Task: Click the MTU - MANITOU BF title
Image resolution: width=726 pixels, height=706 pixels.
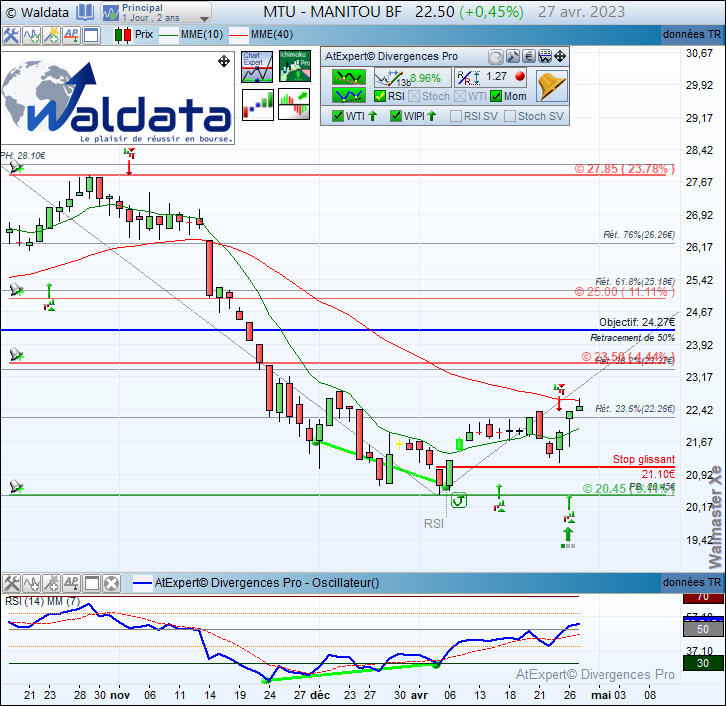Action: [x=332, y=12]
